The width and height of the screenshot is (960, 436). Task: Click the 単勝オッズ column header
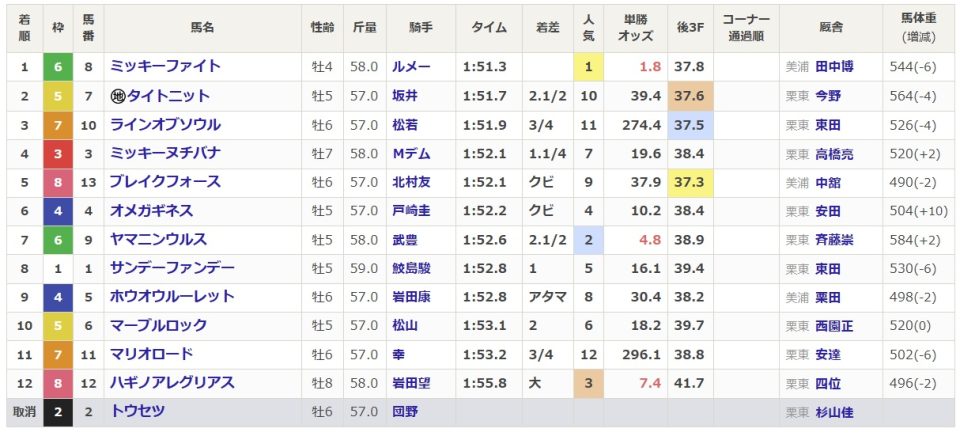coord(636,28)
